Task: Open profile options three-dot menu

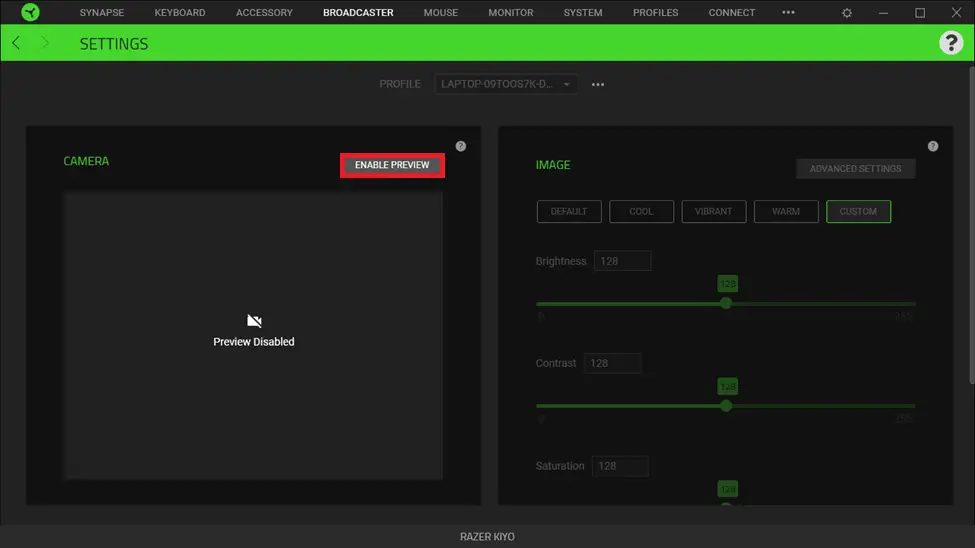Action: tap(598, 85)
